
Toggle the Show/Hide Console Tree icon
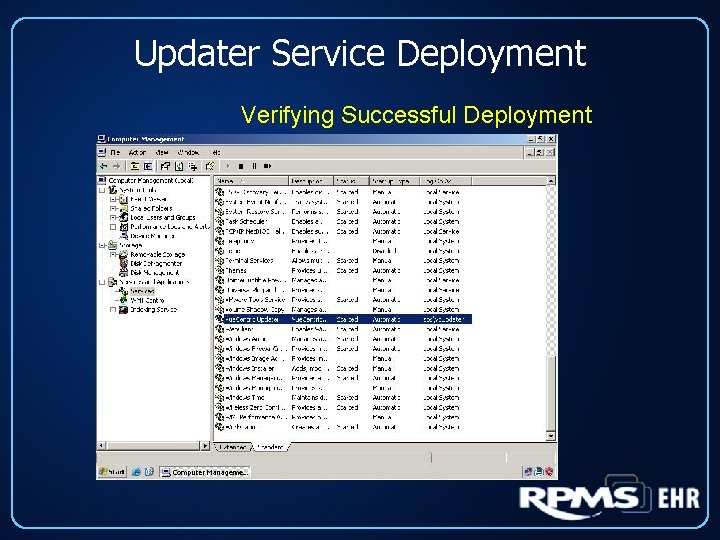click(148, 166)
